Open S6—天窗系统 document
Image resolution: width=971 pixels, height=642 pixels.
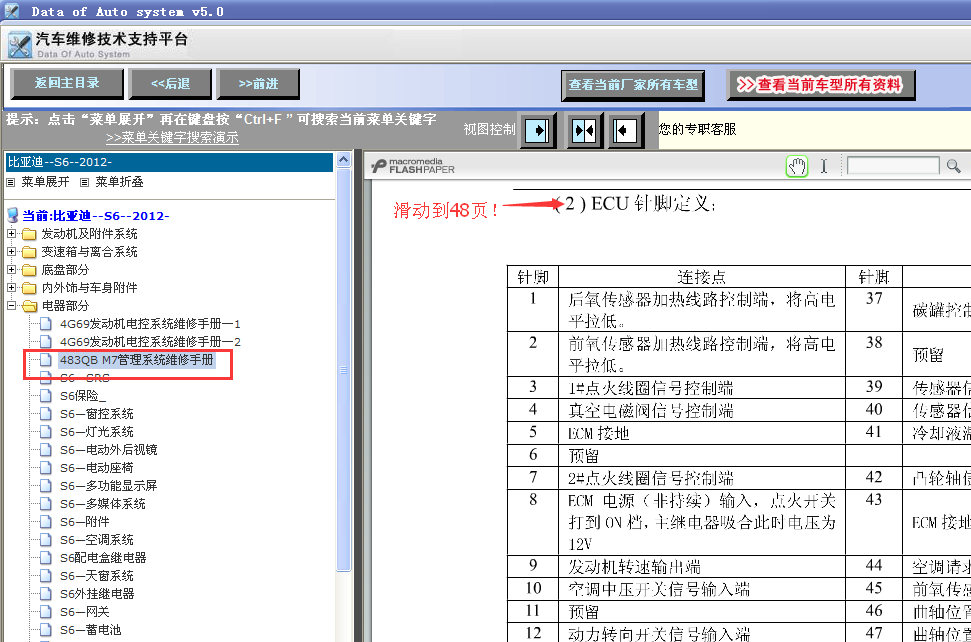click(x=97, y=575)
